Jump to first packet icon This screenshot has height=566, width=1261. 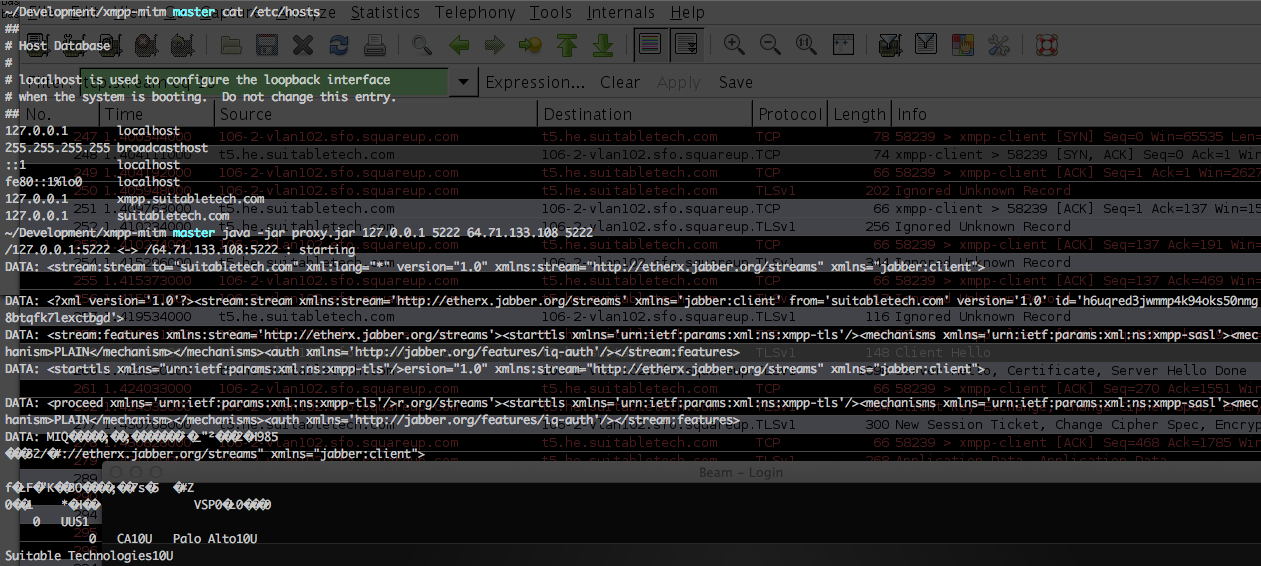[567, 45]
